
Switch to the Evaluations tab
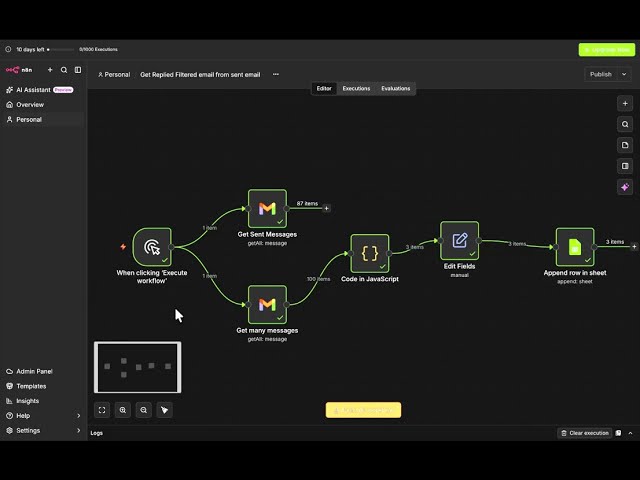pos(396,88)
